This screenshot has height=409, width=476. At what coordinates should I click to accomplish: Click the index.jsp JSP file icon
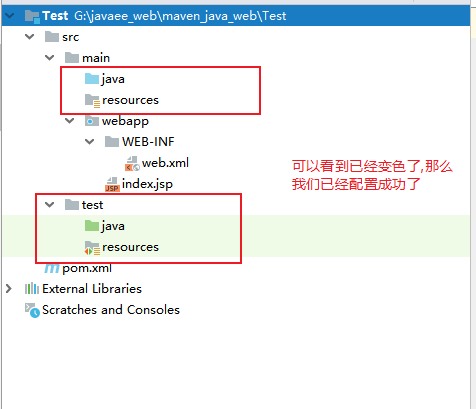[112, 184]
